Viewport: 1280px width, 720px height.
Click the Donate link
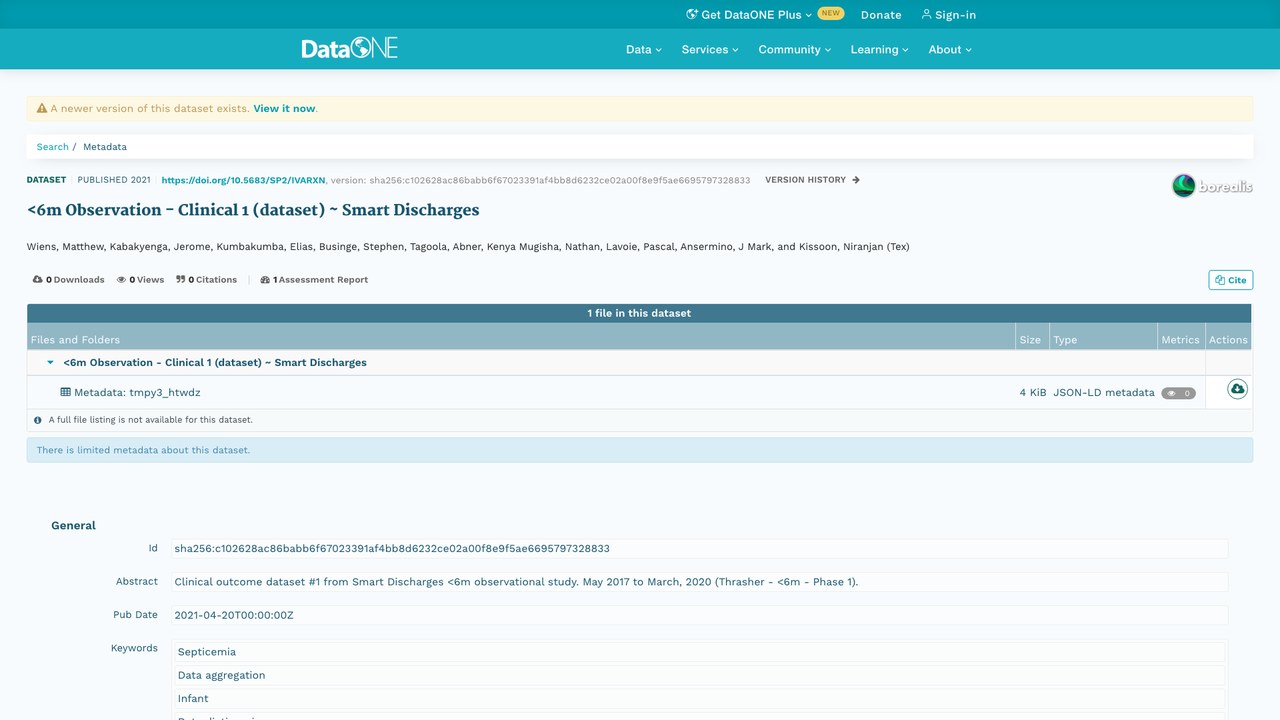[881, 15]
